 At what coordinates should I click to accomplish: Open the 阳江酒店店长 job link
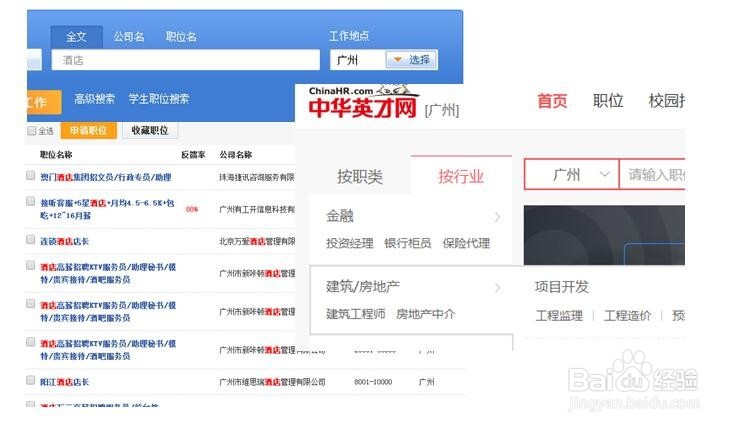click(64, 382)
